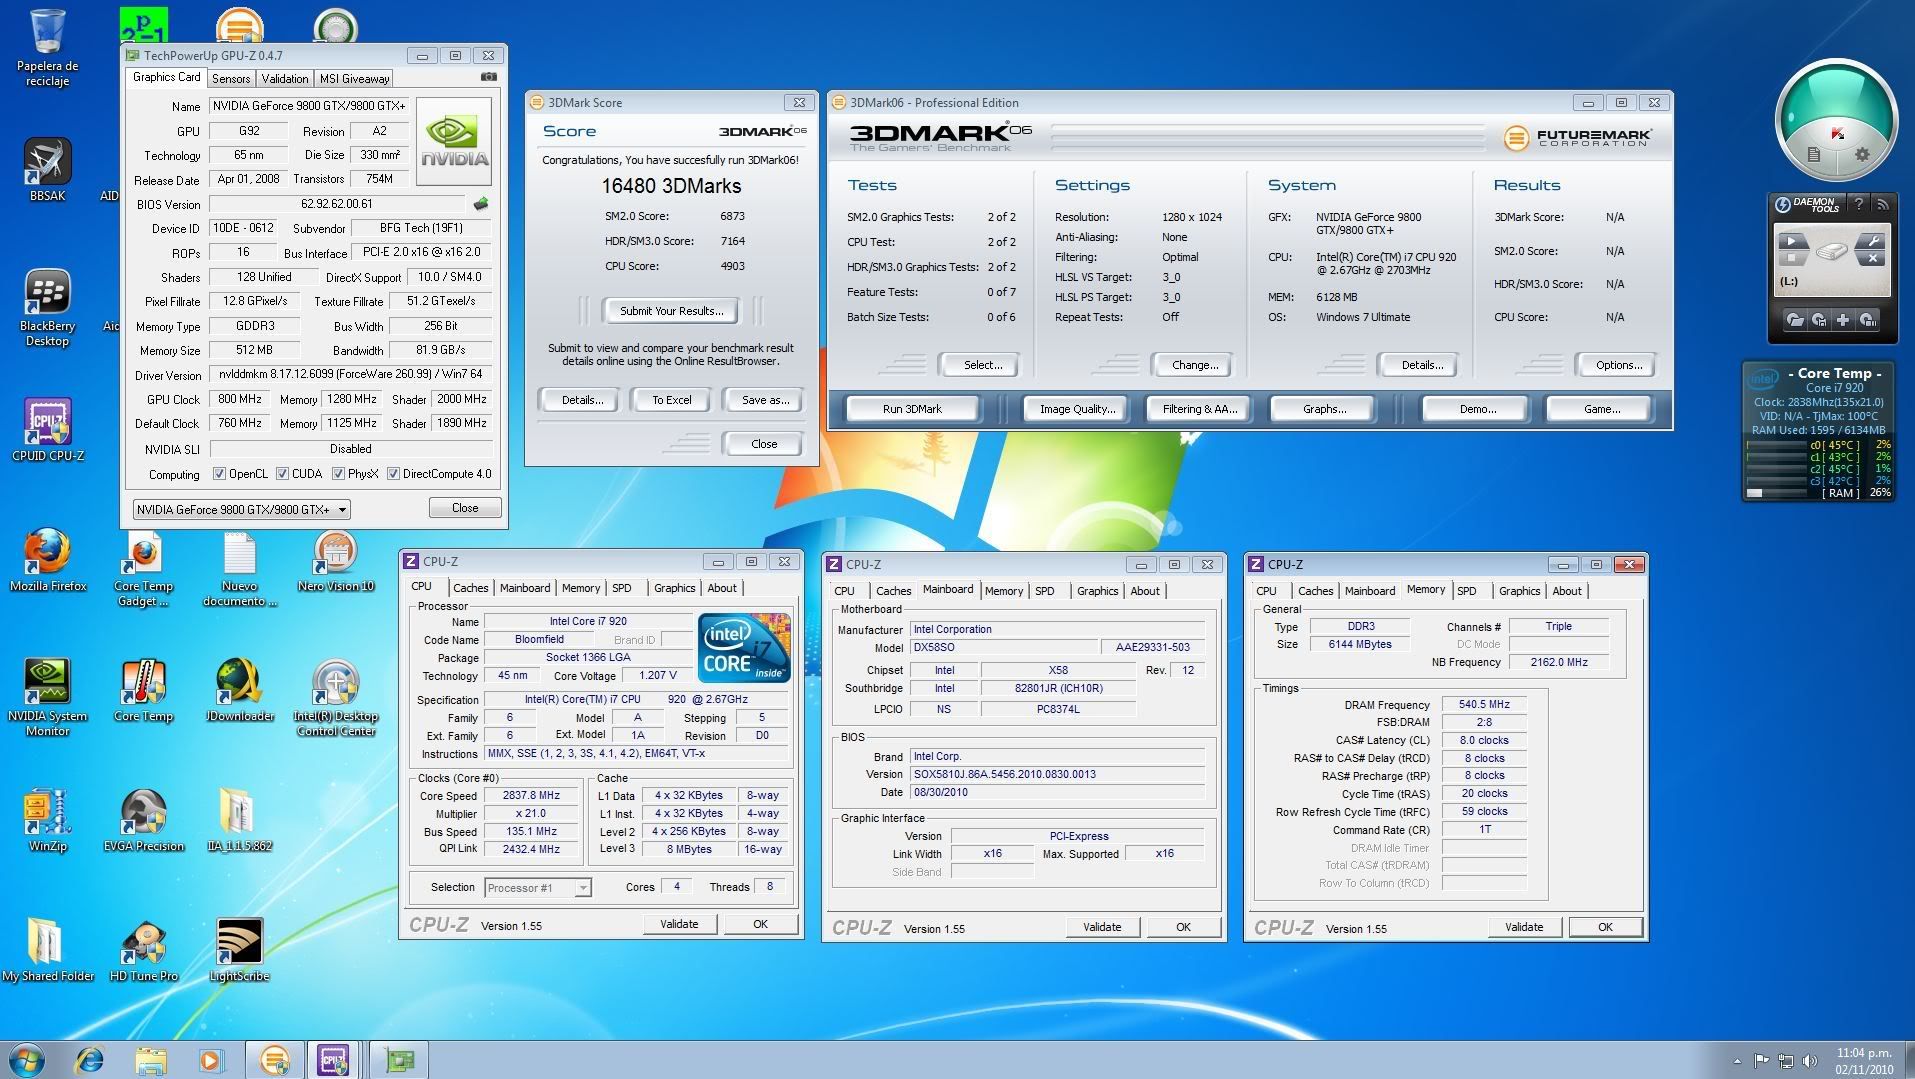Click the Filtering & AA button
Screen dimensions: 1915x1079
click(x=1199, y=409)
